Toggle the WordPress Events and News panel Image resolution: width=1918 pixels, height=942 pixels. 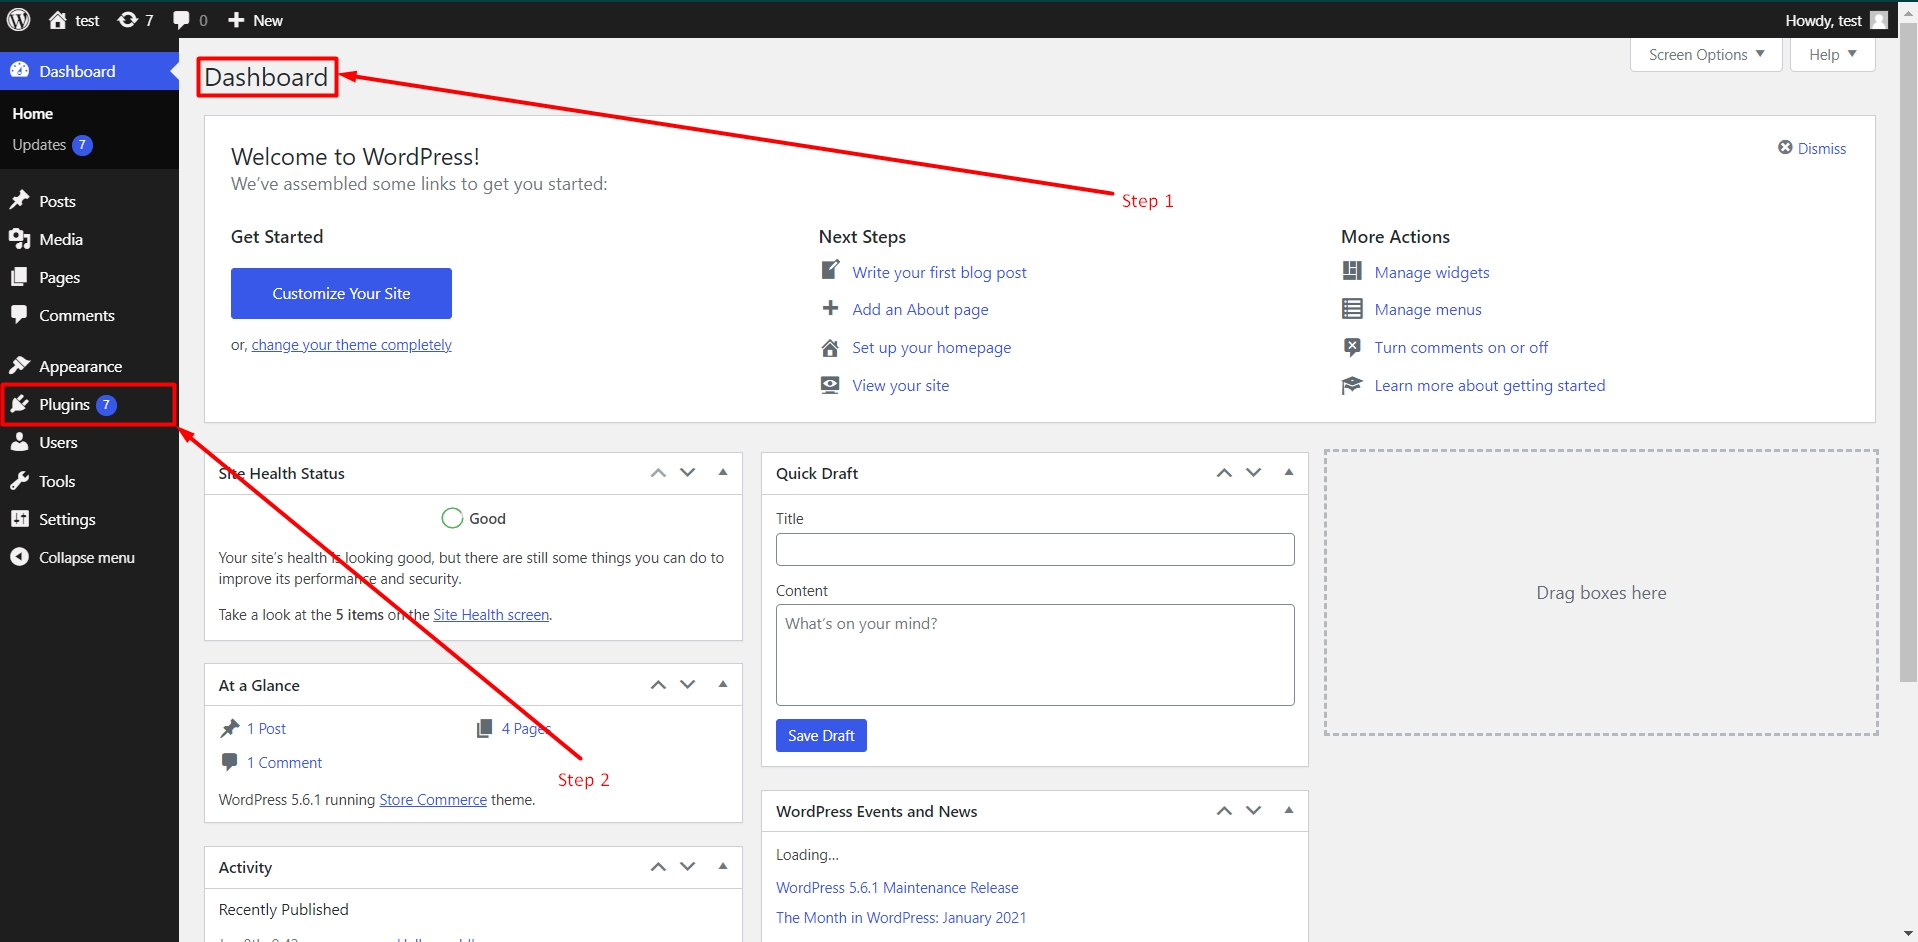pyautogui.click(x=1289, y=811)
